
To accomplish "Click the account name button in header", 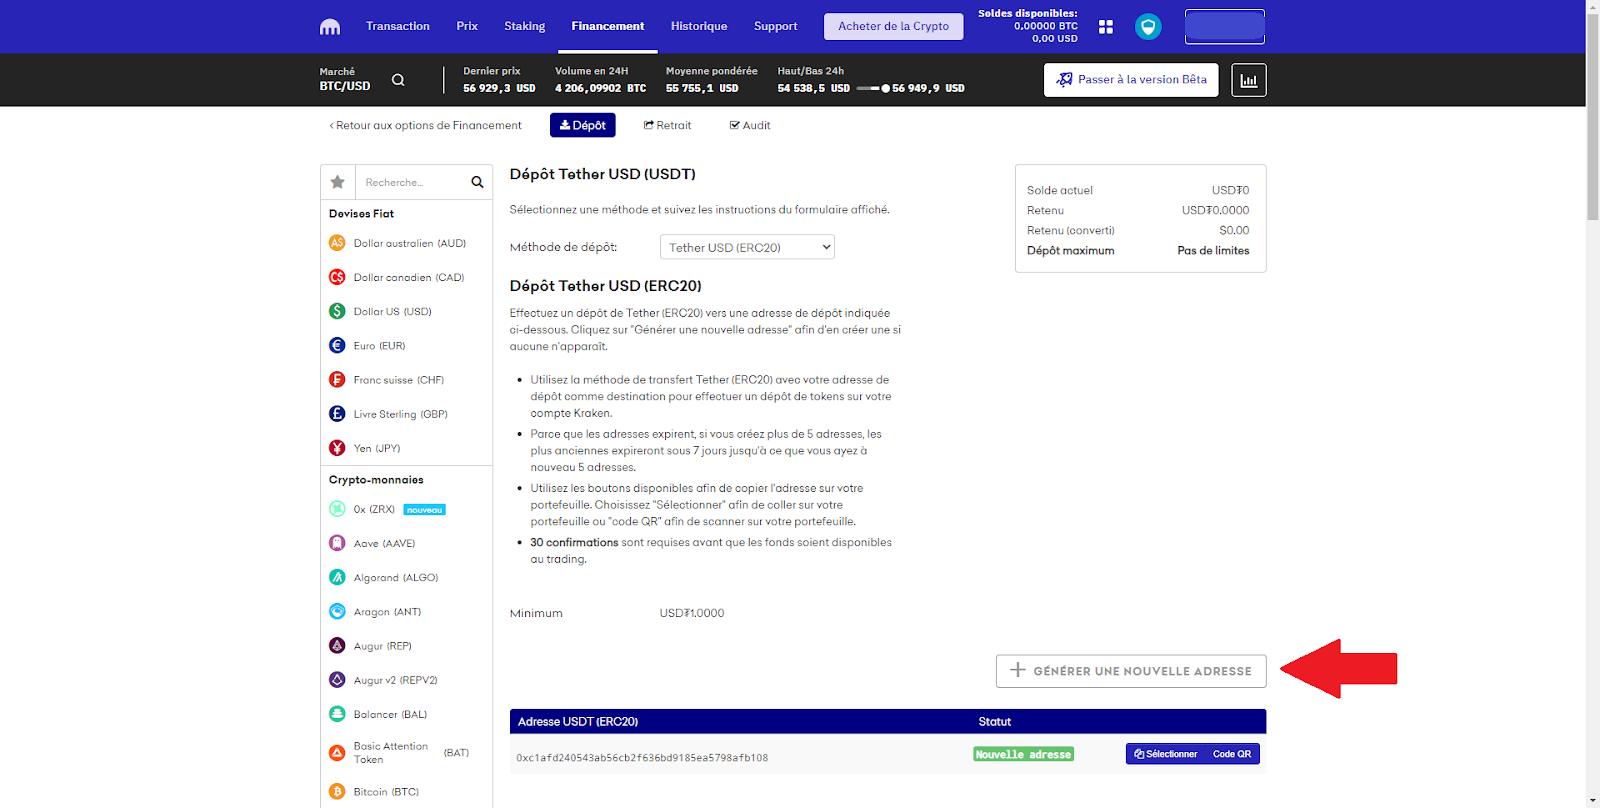I will 1224,27.
